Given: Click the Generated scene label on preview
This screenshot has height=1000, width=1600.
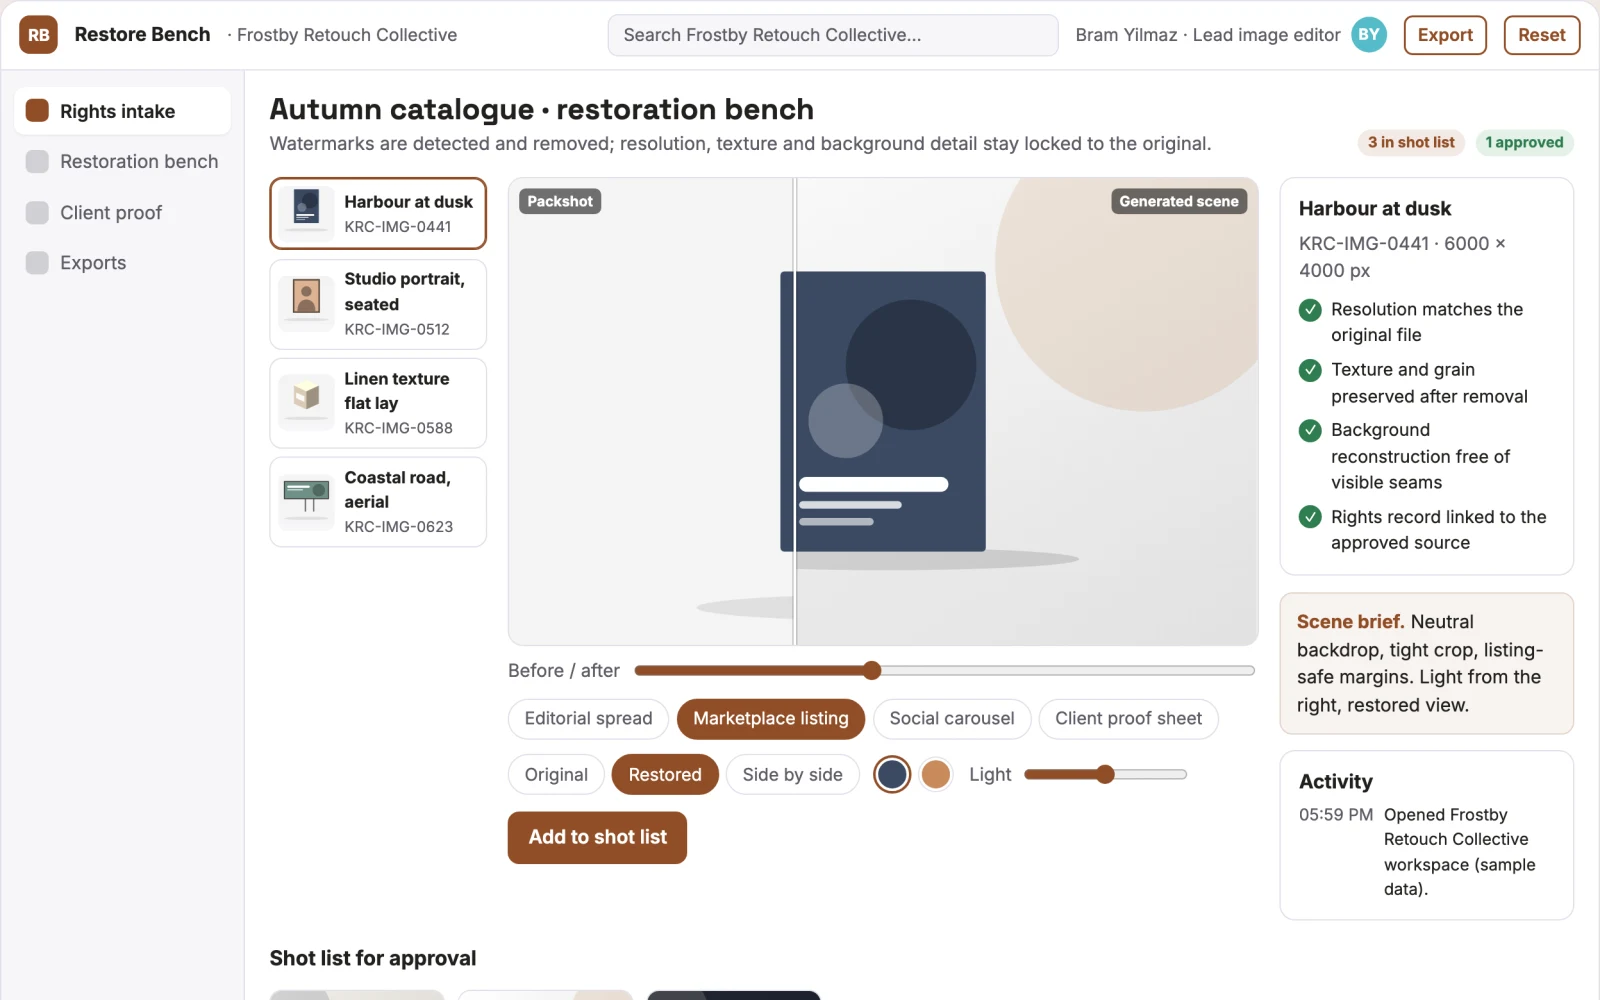Looking at the screenshot, I should (1179, 201).
